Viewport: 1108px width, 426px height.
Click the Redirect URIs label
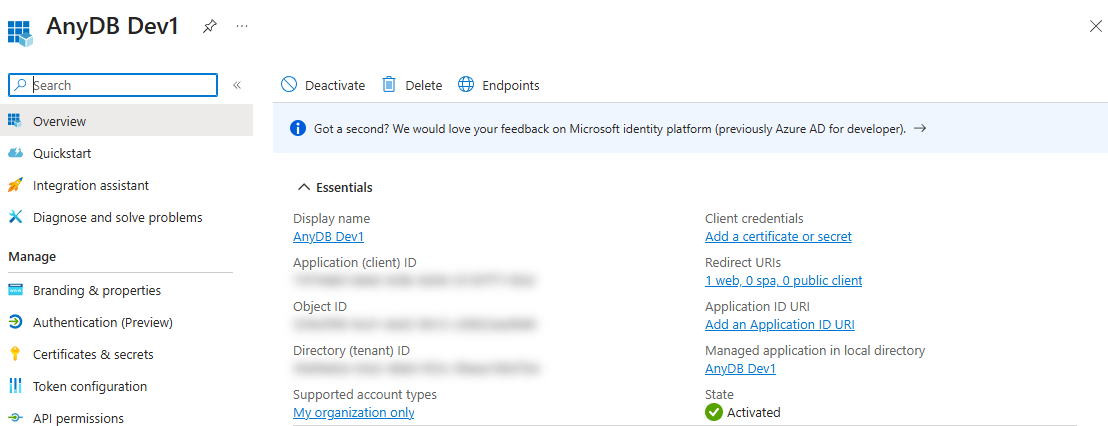(743, 263)
